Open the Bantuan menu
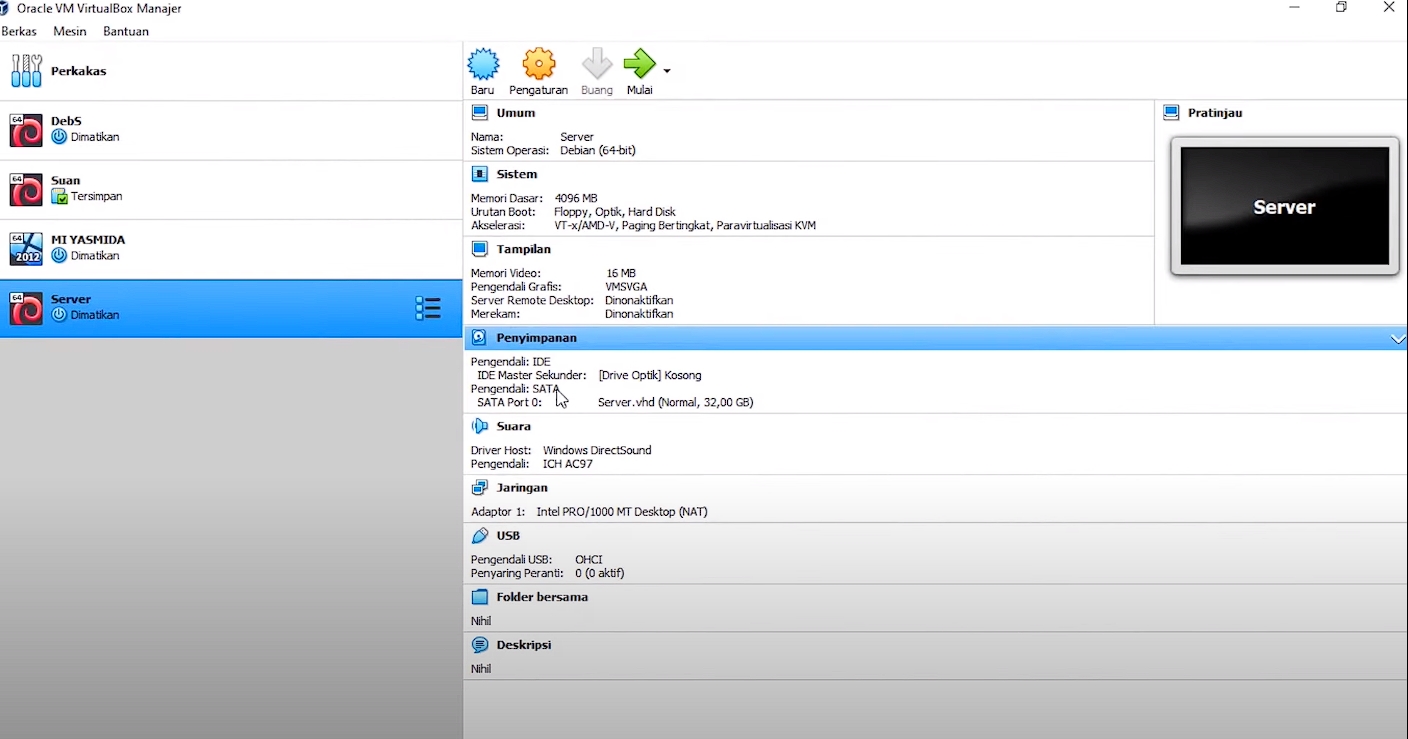This screenshot has width=1408, height=739. (x=125, y=31)
